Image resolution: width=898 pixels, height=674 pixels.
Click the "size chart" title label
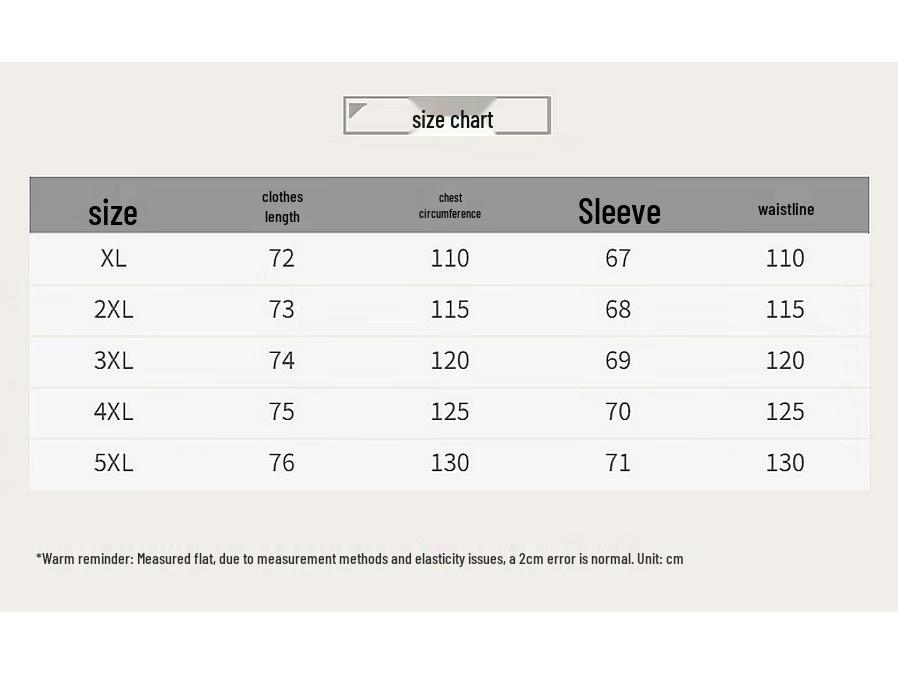[452, 120]
